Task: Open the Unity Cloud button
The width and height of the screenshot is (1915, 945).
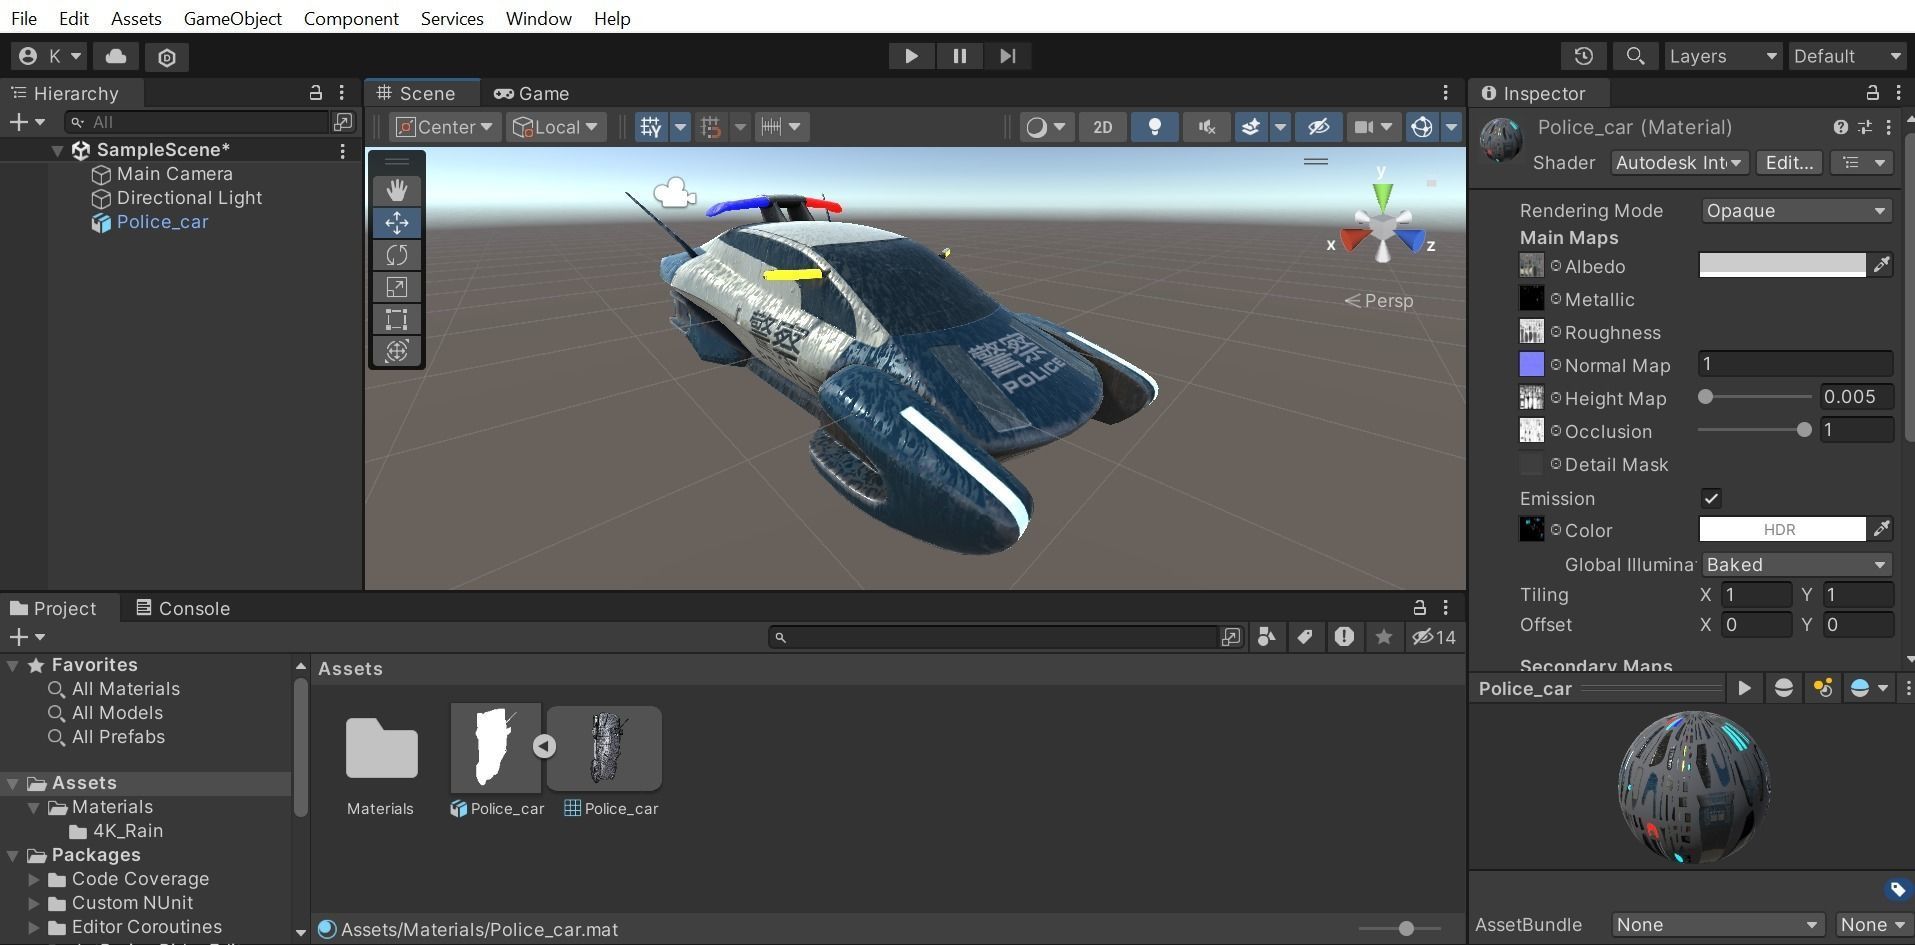Action: tap(116, 57)
